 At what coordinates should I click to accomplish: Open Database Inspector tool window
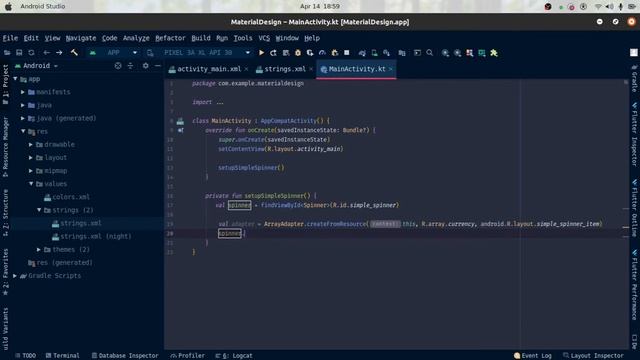pyautogui.click(x=124, y=356)
